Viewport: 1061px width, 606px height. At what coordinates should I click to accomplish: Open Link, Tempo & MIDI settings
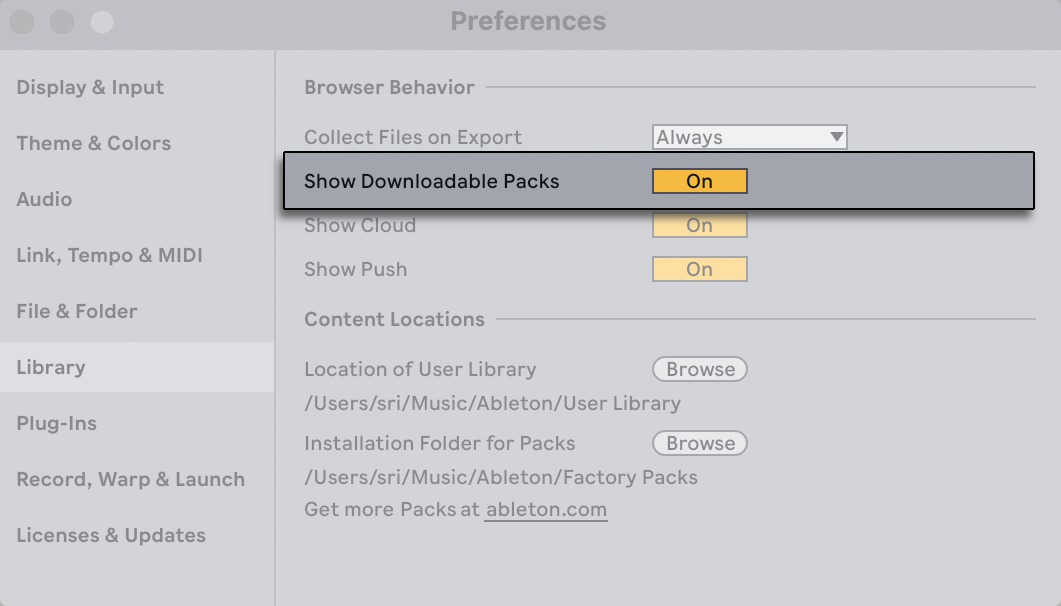coord(109,255)
